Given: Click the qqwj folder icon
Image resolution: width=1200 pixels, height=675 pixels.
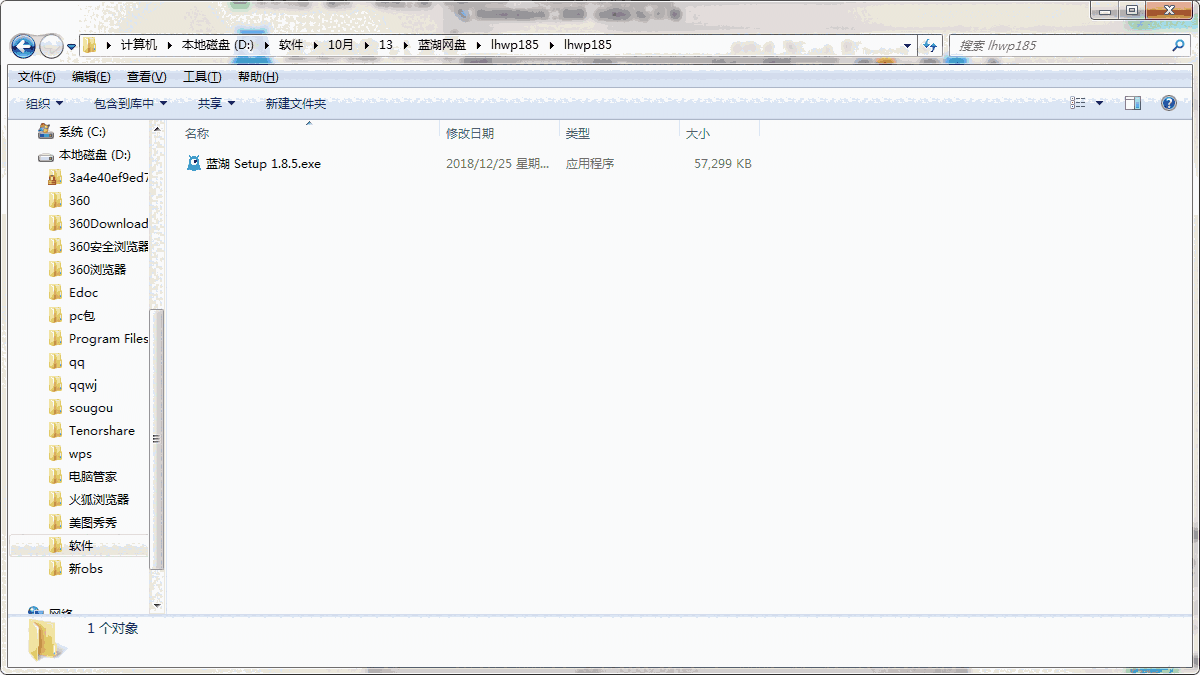Looking at the screenshot, I should [x=55, y=385].
